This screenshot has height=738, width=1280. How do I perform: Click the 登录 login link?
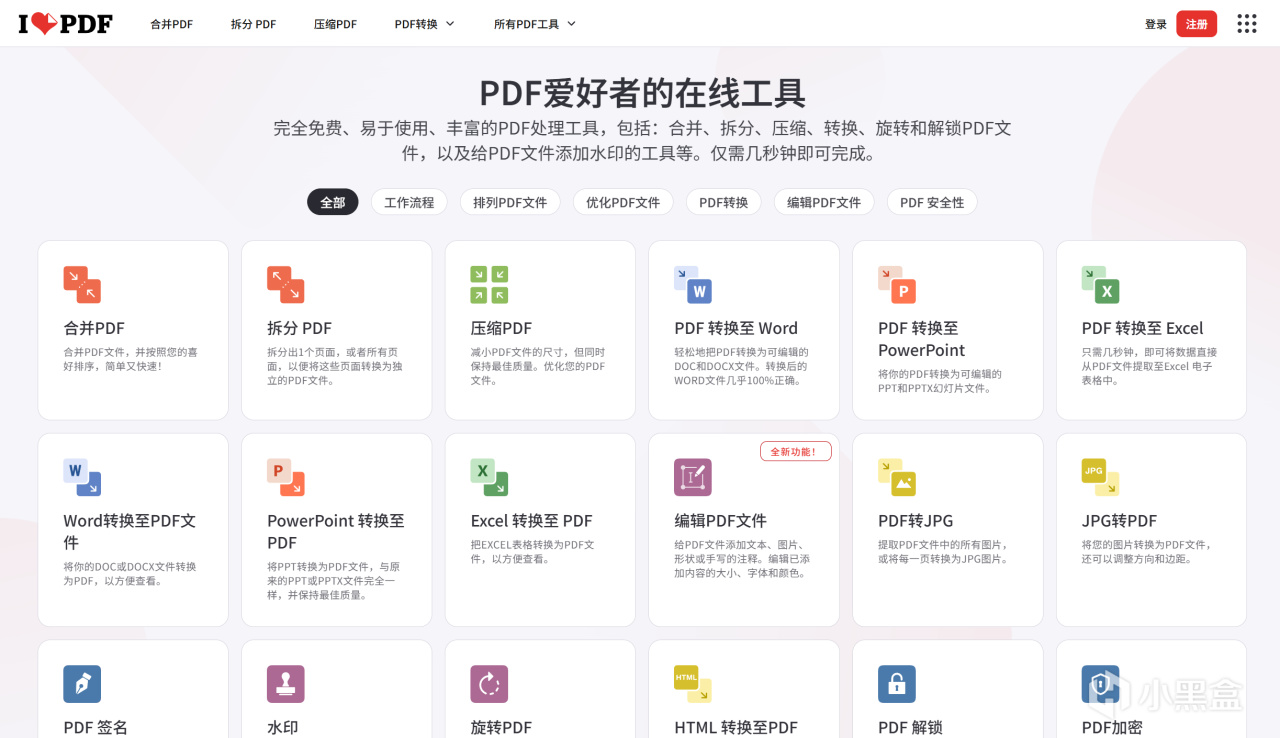(x=1156, y=24)
